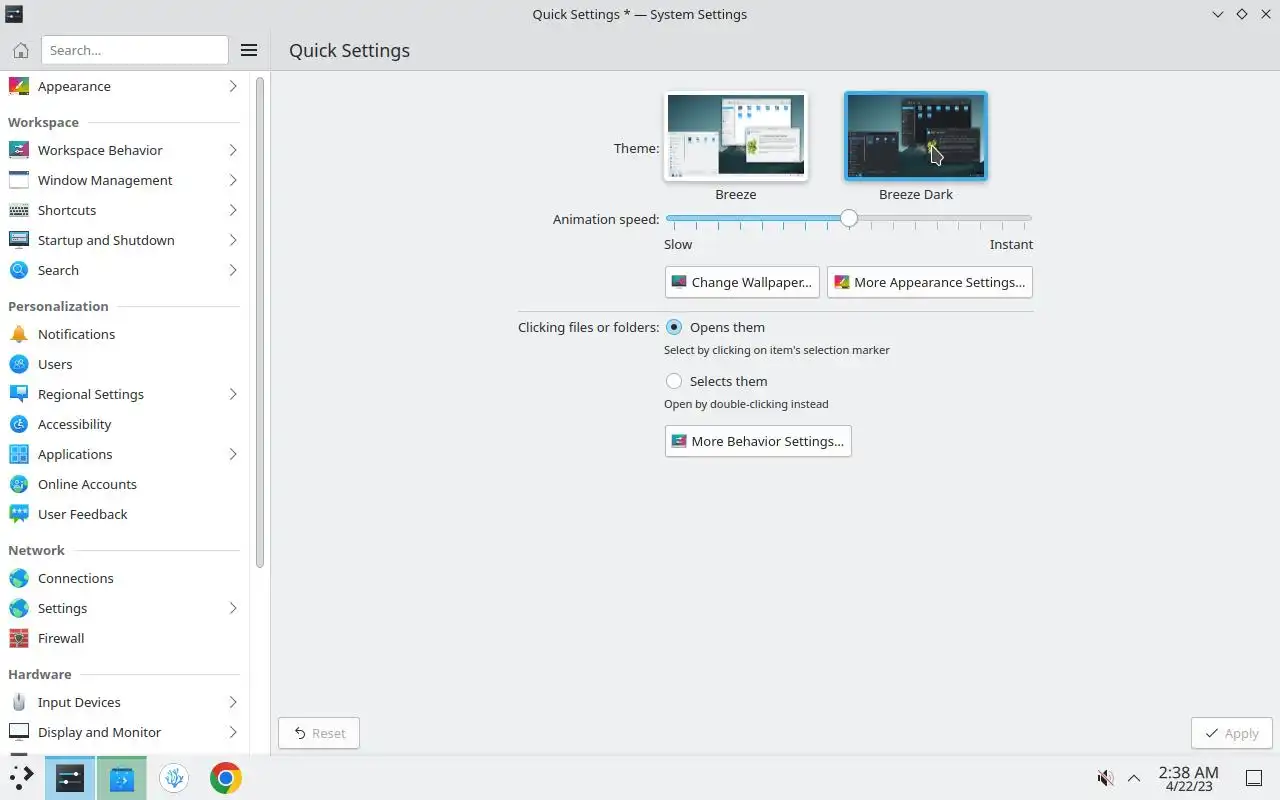Screen dimensions: 1280x800
Task: Select the Breeze Dark theme thumbnail
Action: (916, 136)
